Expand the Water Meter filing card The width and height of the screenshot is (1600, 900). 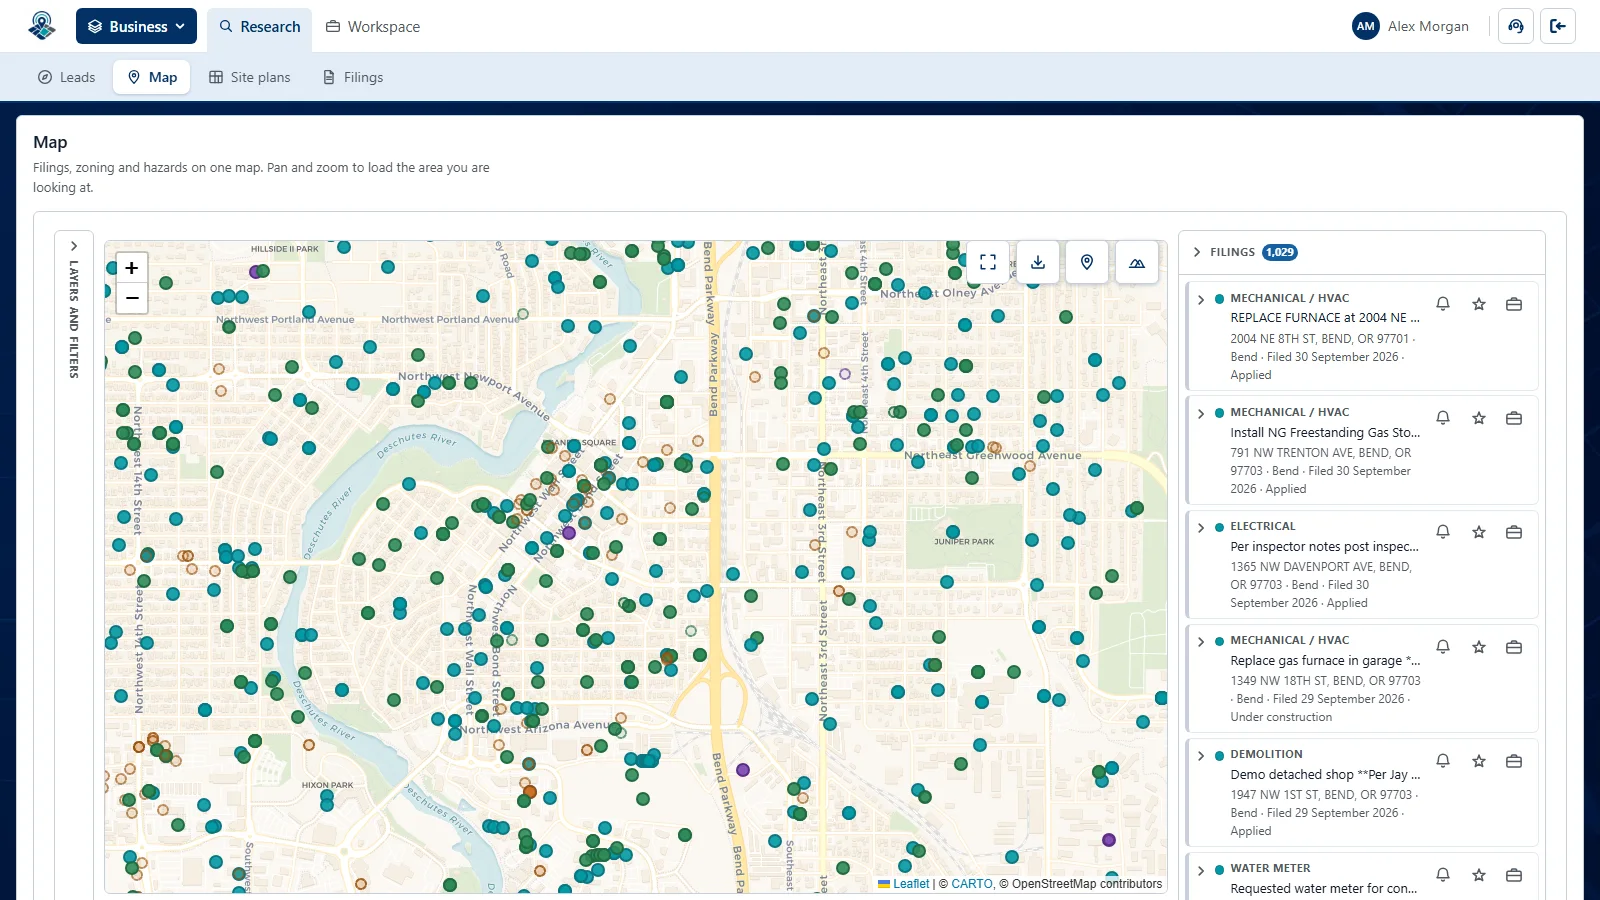(x=1201, y=869)
